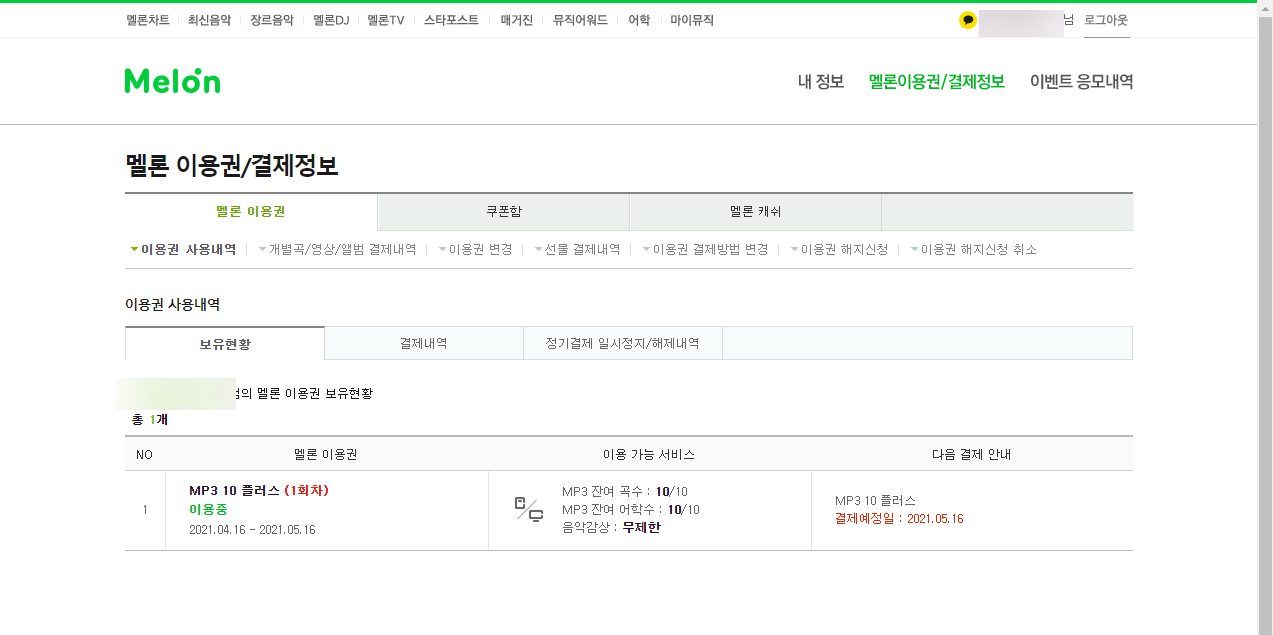Open 매거진 in top menu
The width and height of the screenshot is (1273, 635).
[518, 20]
